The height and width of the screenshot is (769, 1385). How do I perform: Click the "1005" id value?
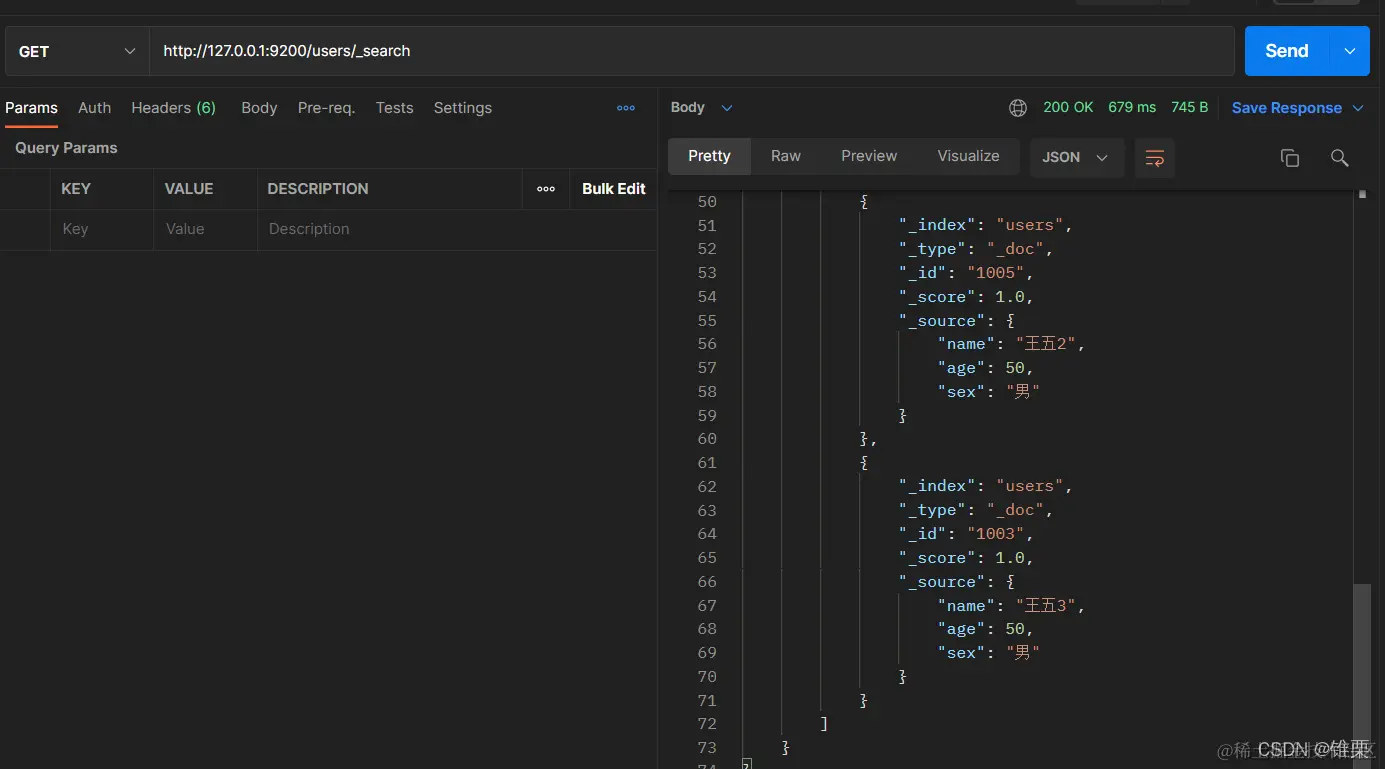click(995, 273)
